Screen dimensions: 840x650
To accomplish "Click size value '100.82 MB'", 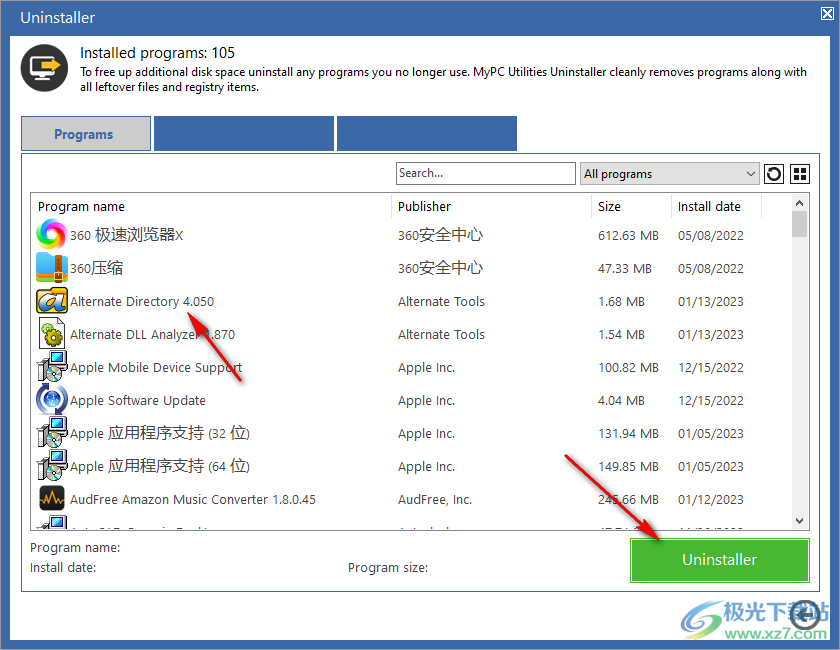I will click(628, 368).
